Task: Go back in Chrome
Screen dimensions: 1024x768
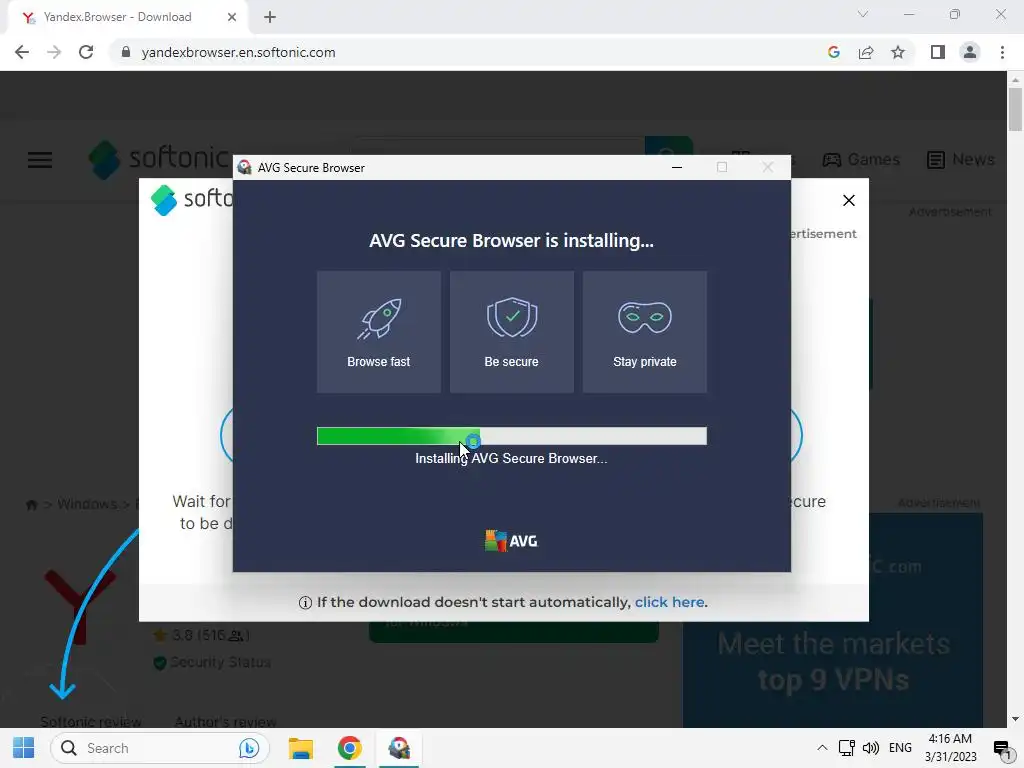Action: click(22, 52)
